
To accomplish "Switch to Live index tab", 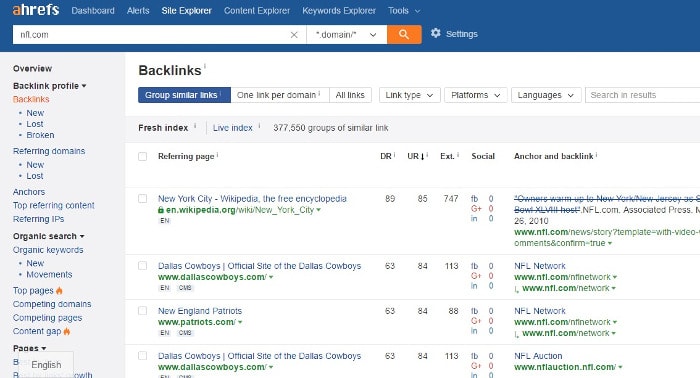I will [233, 128].
